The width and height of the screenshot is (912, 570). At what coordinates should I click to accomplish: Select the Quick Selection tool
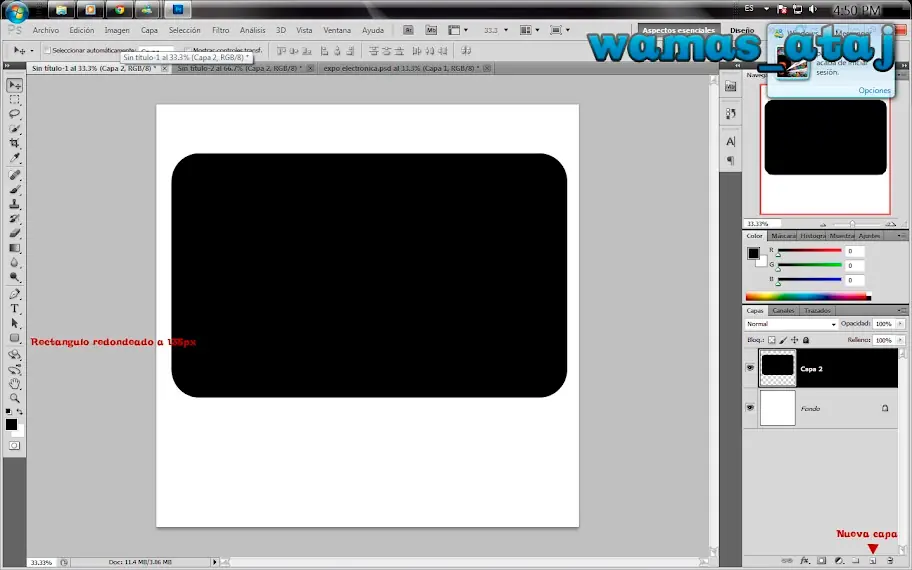(15, 129)
